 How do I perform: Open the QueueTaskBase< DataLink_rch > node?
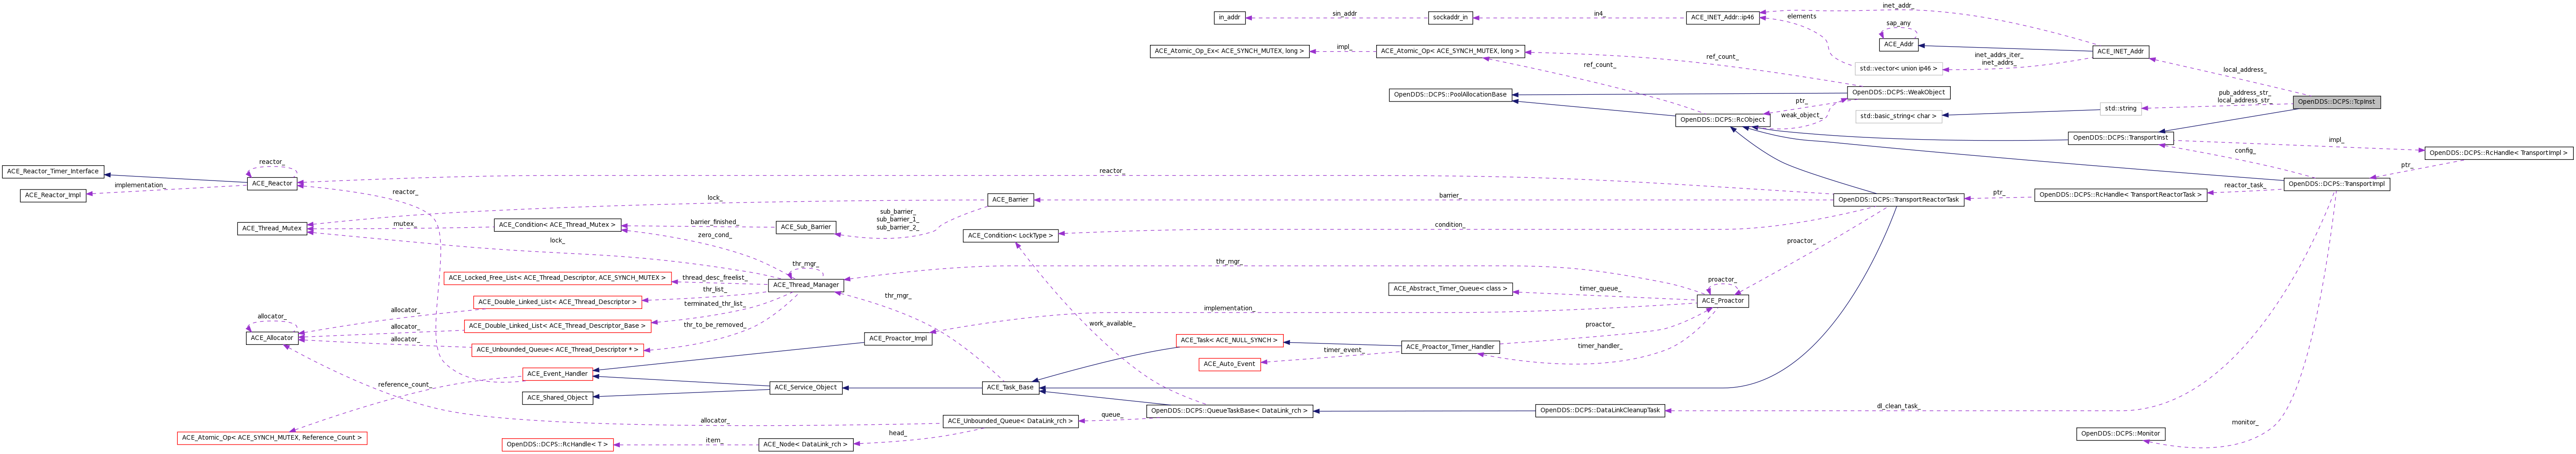coord(1229,411)
